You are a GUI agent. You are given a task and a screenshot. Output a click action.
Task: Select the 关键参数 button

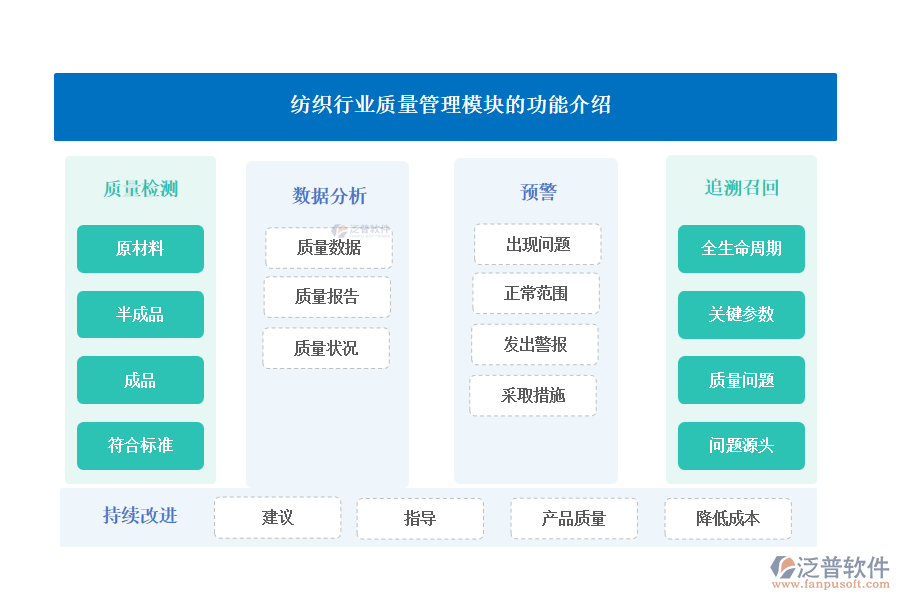click(741, 315)
